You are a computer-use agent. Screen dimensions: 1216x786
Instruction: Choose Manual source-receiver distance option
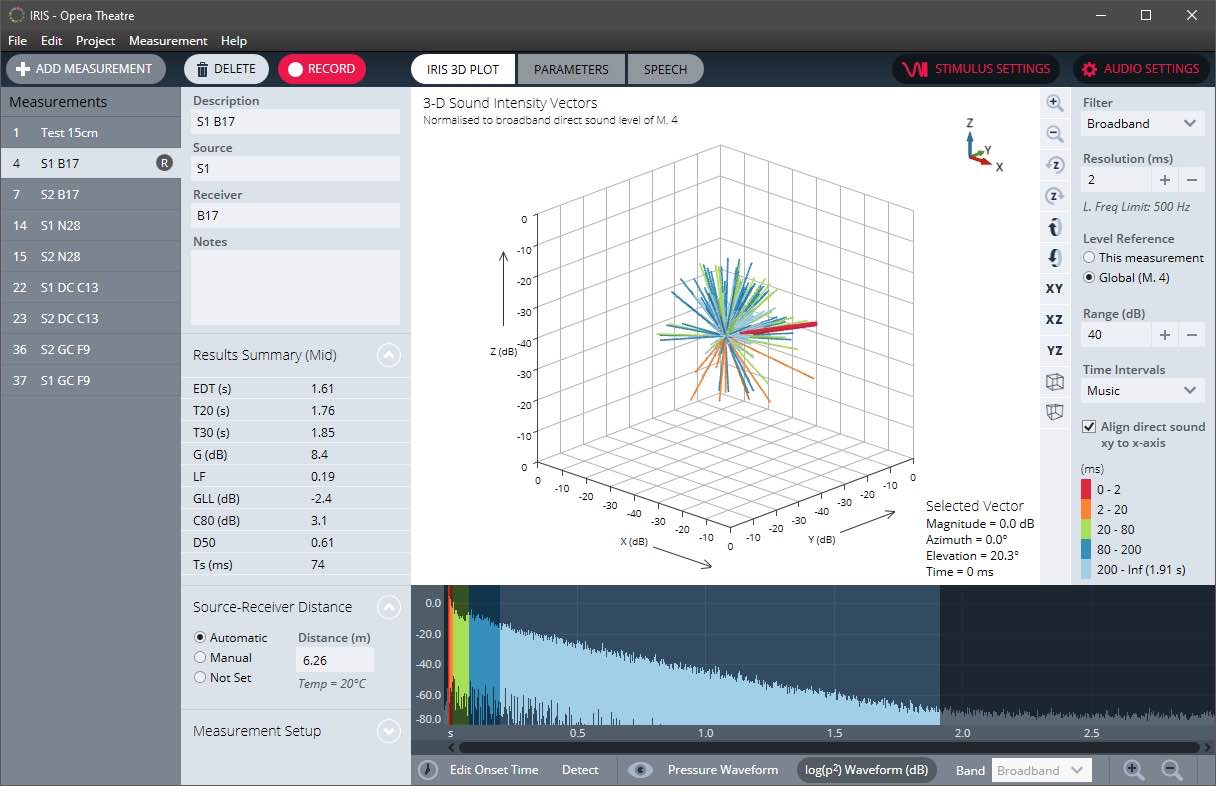[200, 658]
